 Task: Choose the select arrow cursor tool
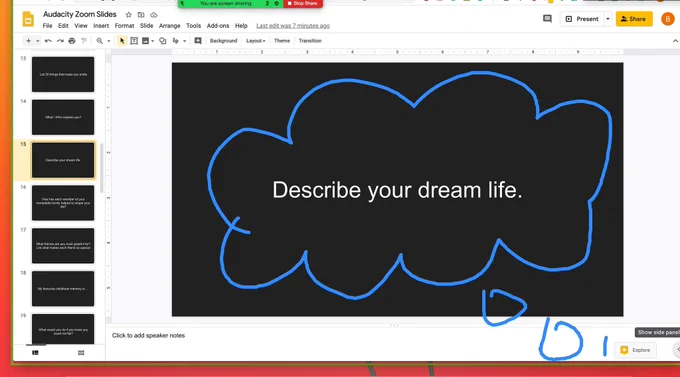122,41
